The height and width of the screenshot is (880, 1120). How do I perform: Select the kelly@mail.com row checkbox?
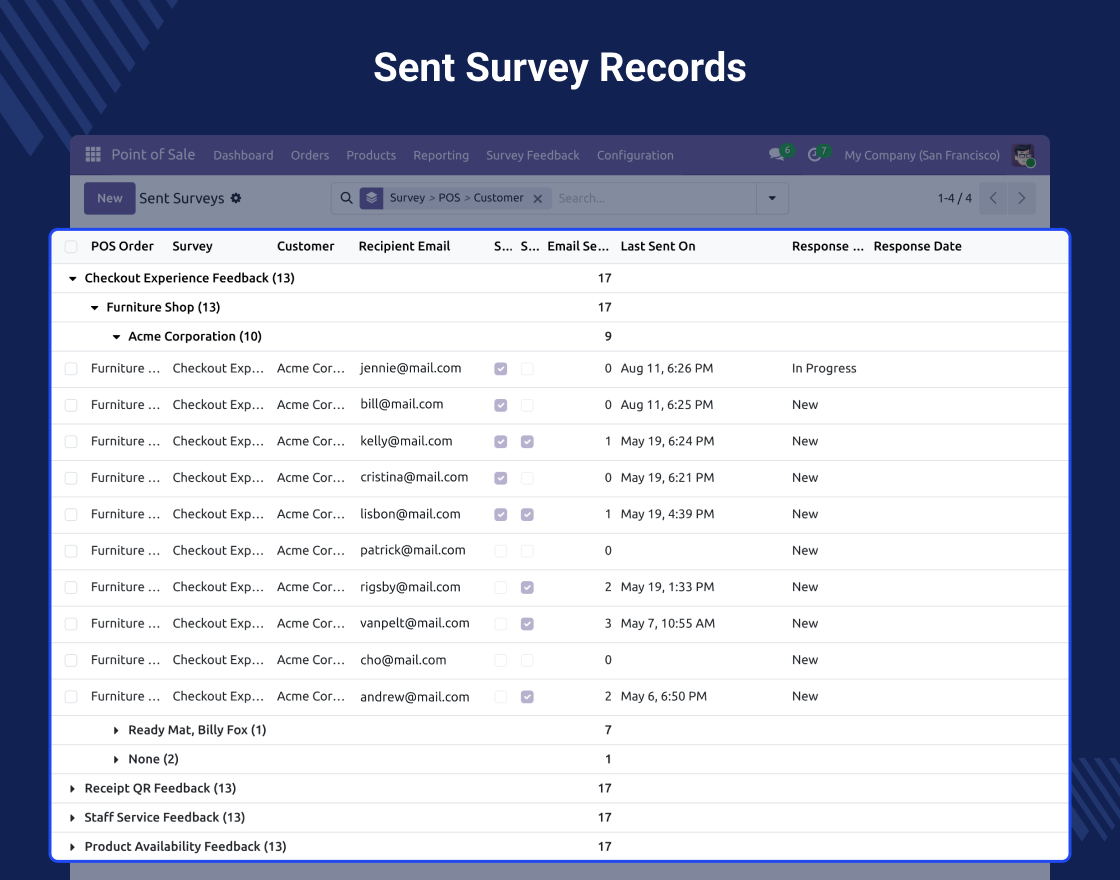pos(71,441)
